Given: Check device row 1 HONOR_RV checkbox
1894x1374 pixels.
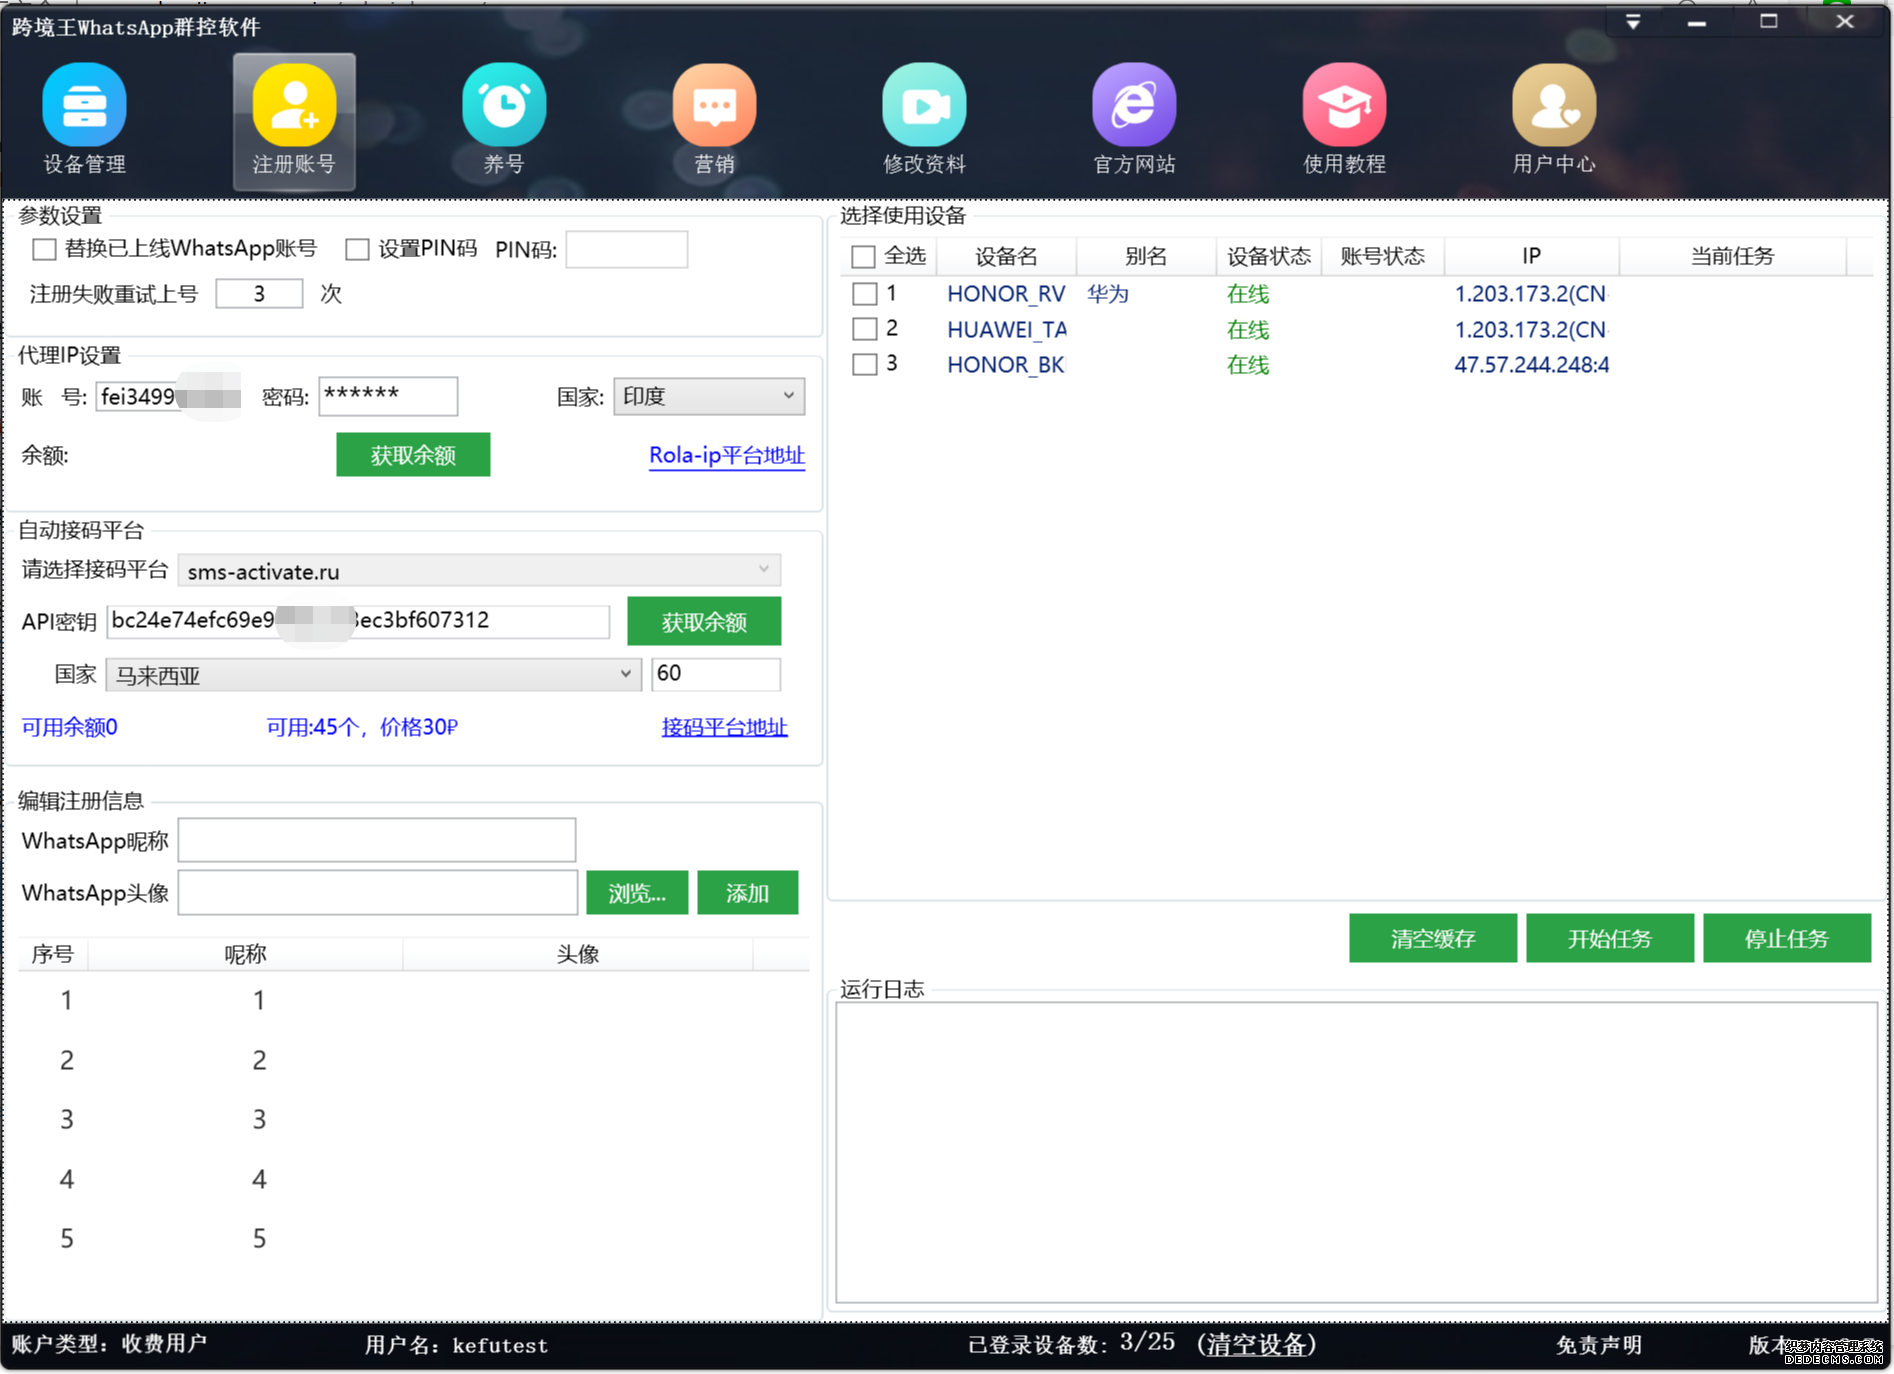Looking at the screenshot, I should tap(865, 294).
